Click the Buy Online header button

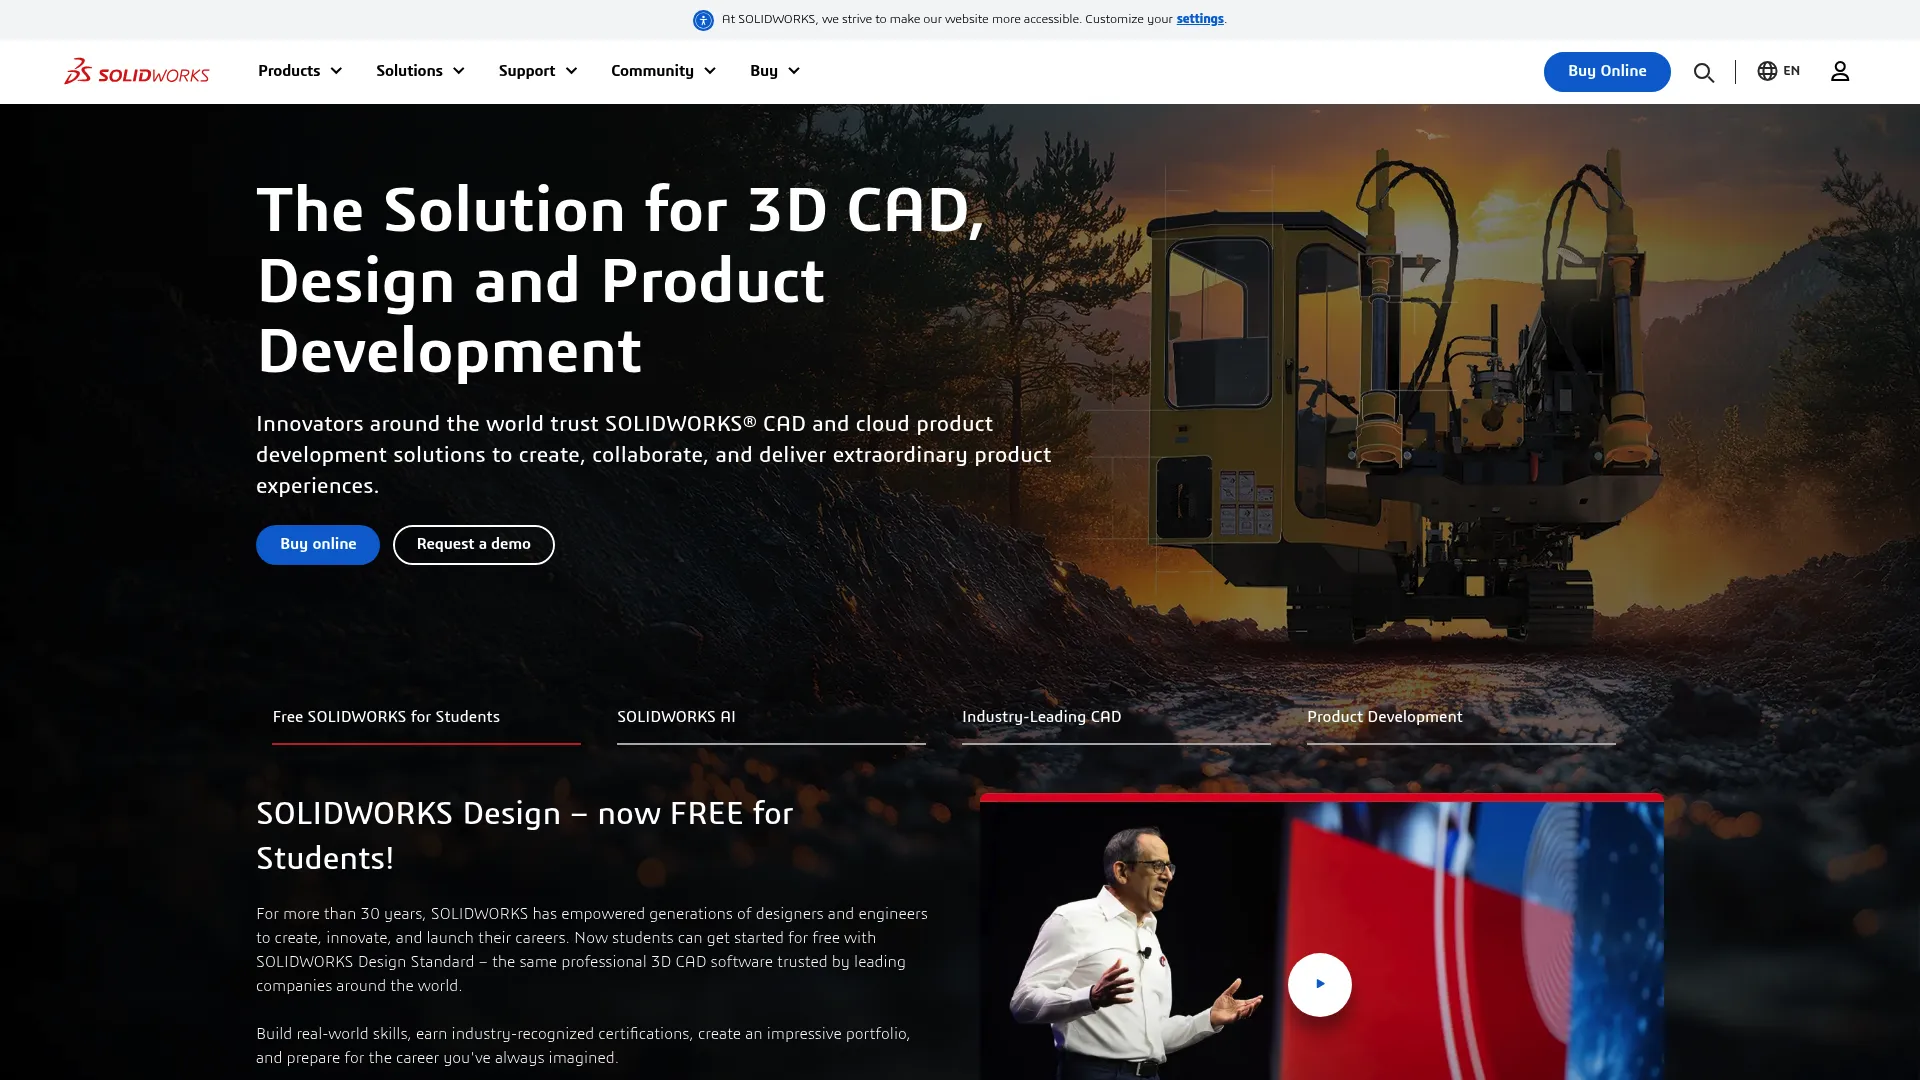coord(1607,72)
